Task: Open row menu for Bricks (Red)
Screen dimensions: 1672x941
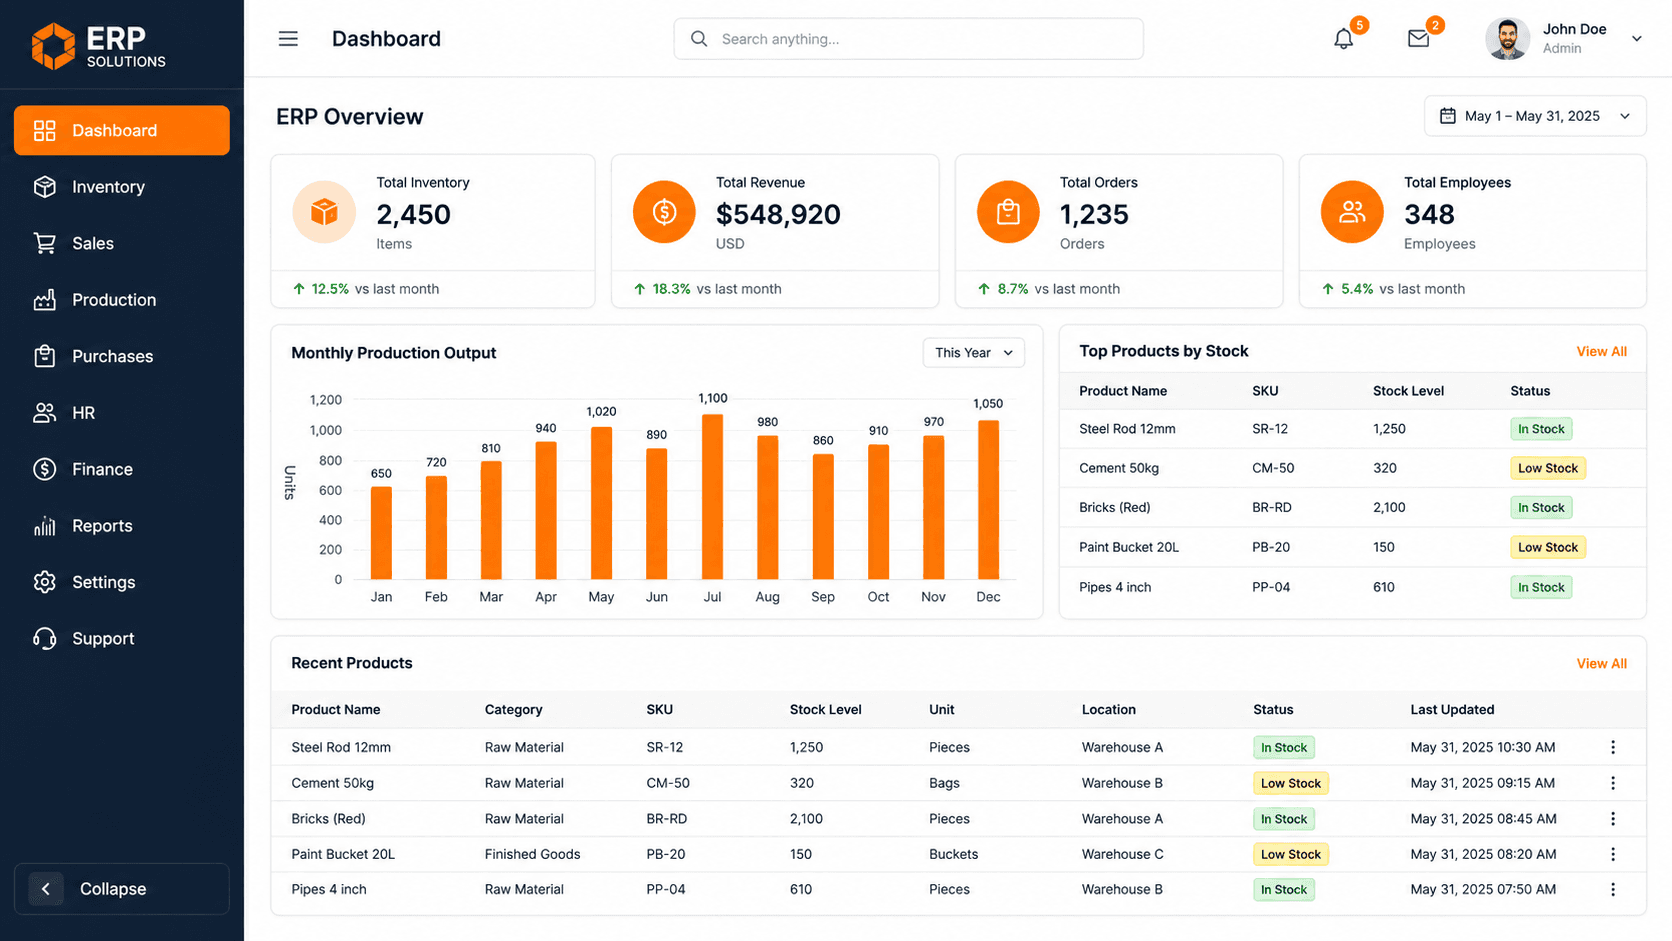Action: click(x=1612, y=819)
